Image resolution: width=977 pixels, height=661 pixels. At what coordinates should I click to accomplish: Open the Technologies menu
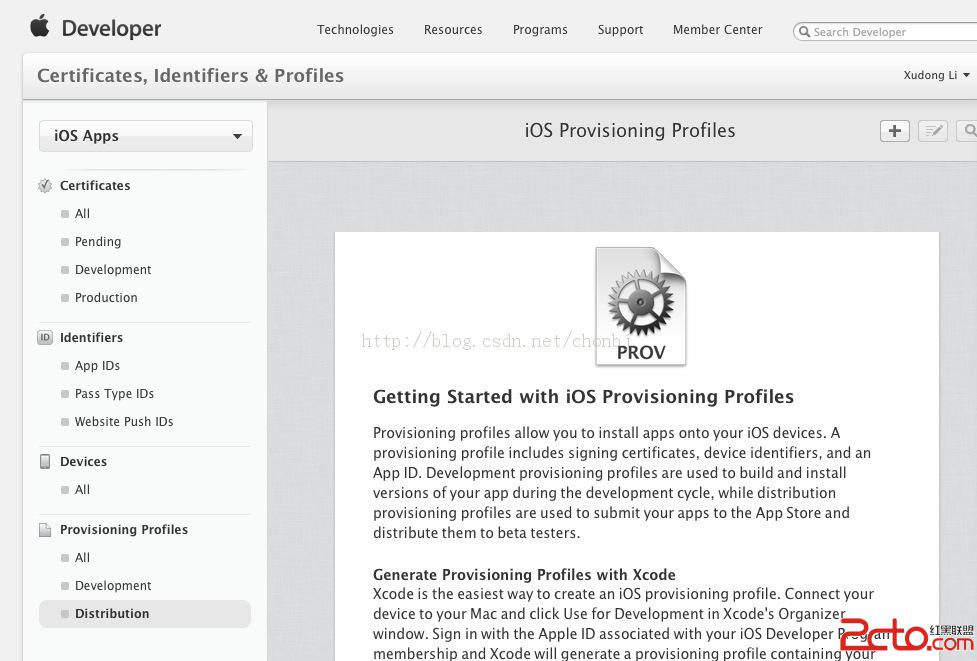tap(355, 30)
